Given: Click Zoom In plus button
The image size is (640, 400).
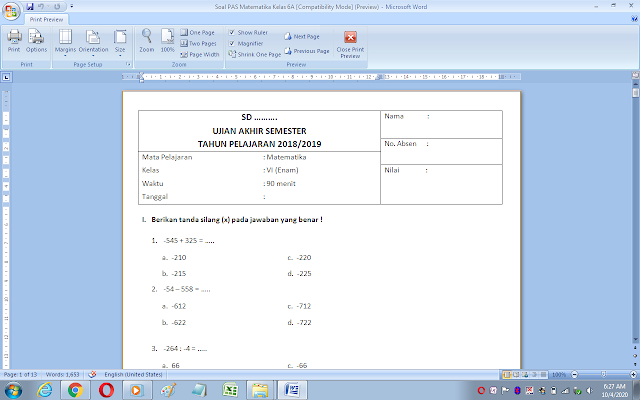Looking at the screenshot, I should coord(633,374).
